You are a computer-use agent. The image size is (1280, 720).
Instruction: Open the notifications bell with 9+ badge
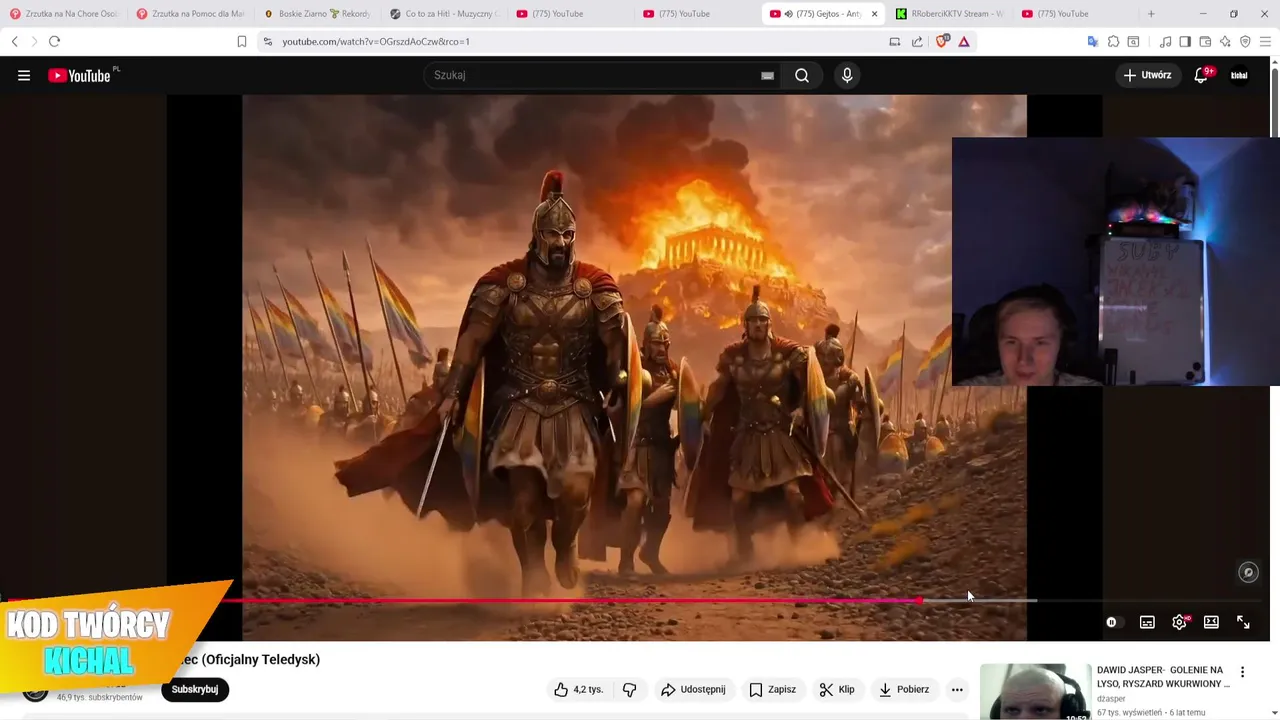coord(1202,75)
